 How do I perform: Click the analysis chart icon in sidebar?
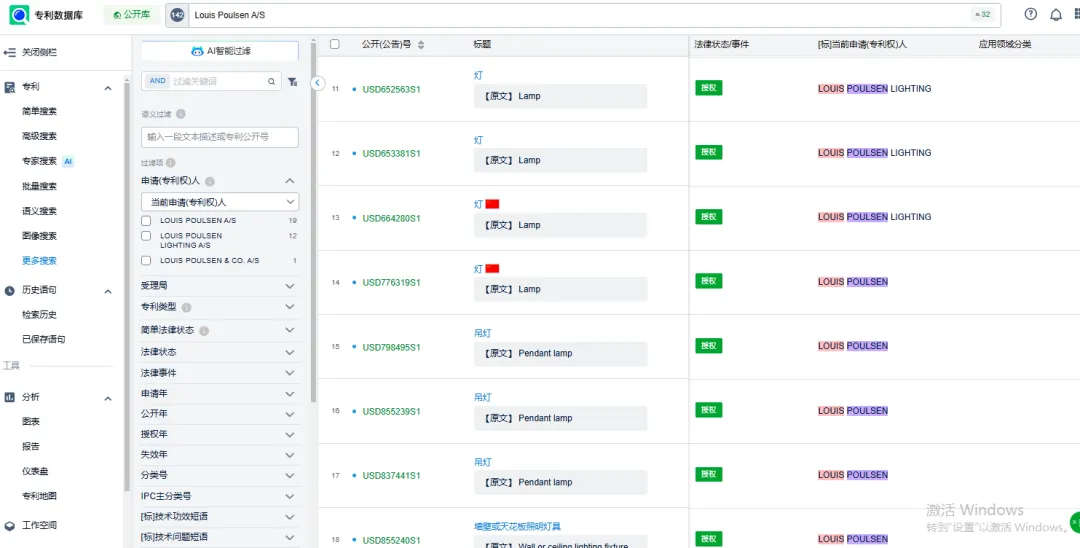coord(10,397)
